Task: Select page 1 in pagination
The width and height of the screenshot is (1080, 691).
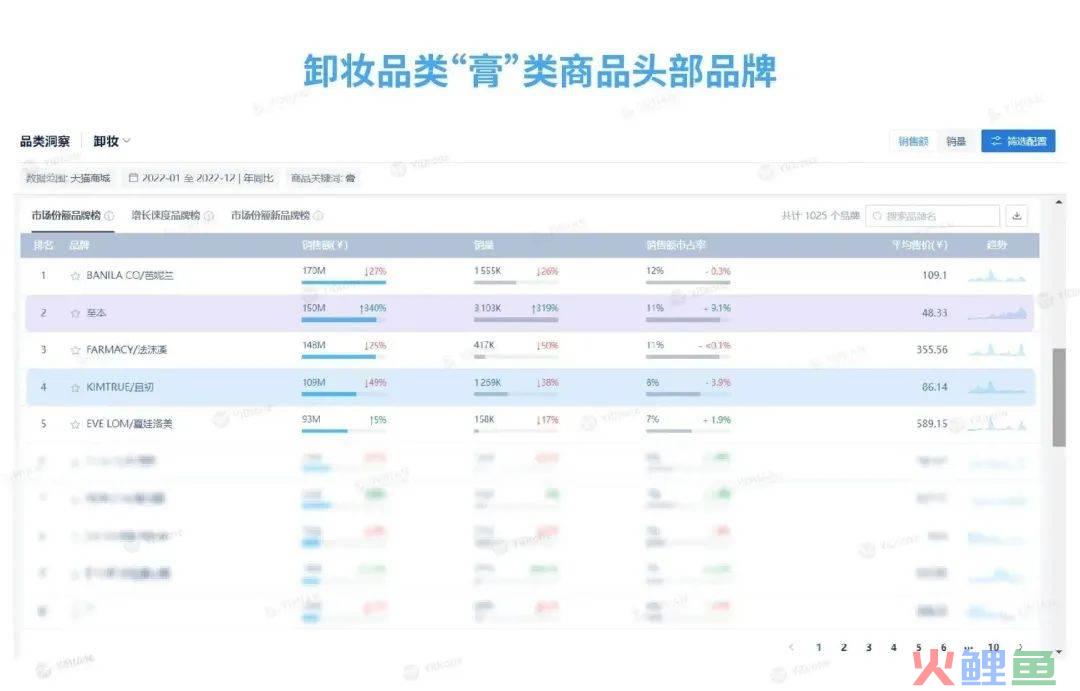Action: 818,647
